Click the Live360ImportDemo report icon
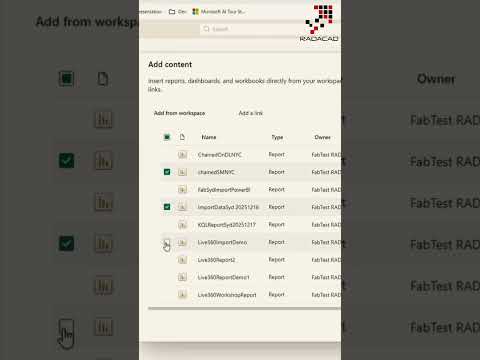 (182, 242)
